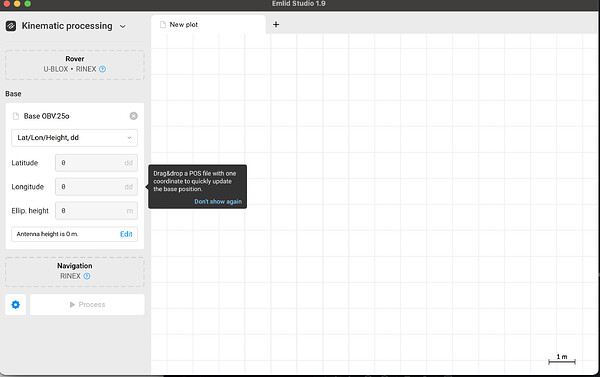600x377 pixels.
Task: Click the New plot document icon
Action: (163, 24)
